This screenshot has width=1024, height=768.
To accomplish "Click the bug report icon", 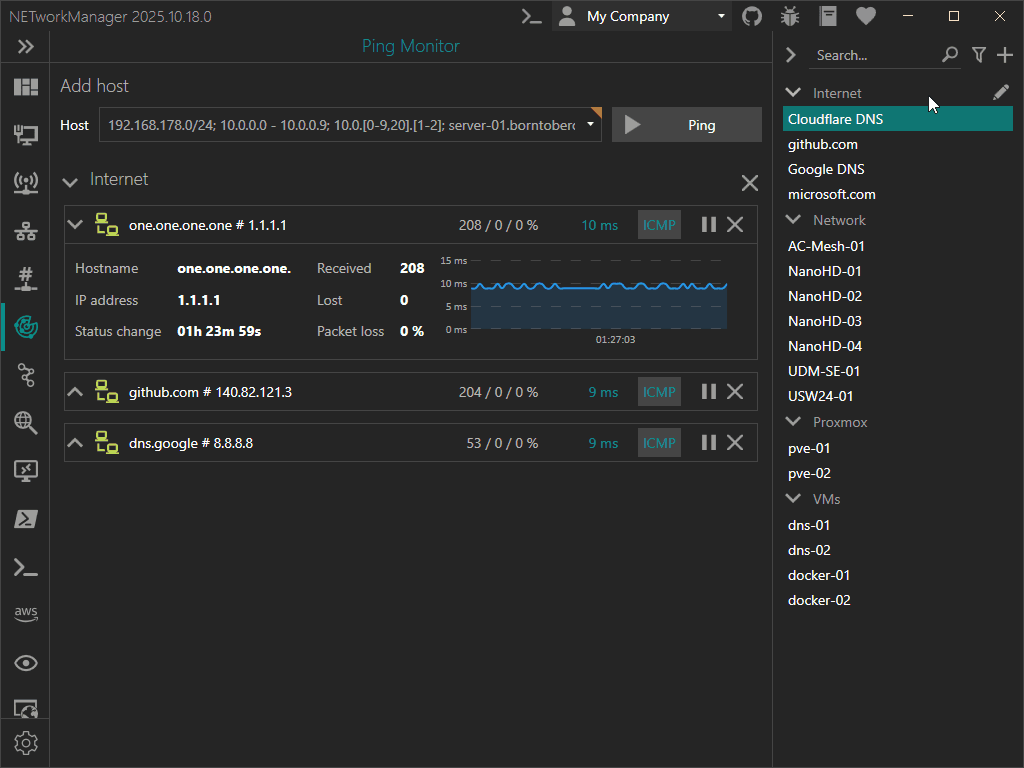I will 790,16.
